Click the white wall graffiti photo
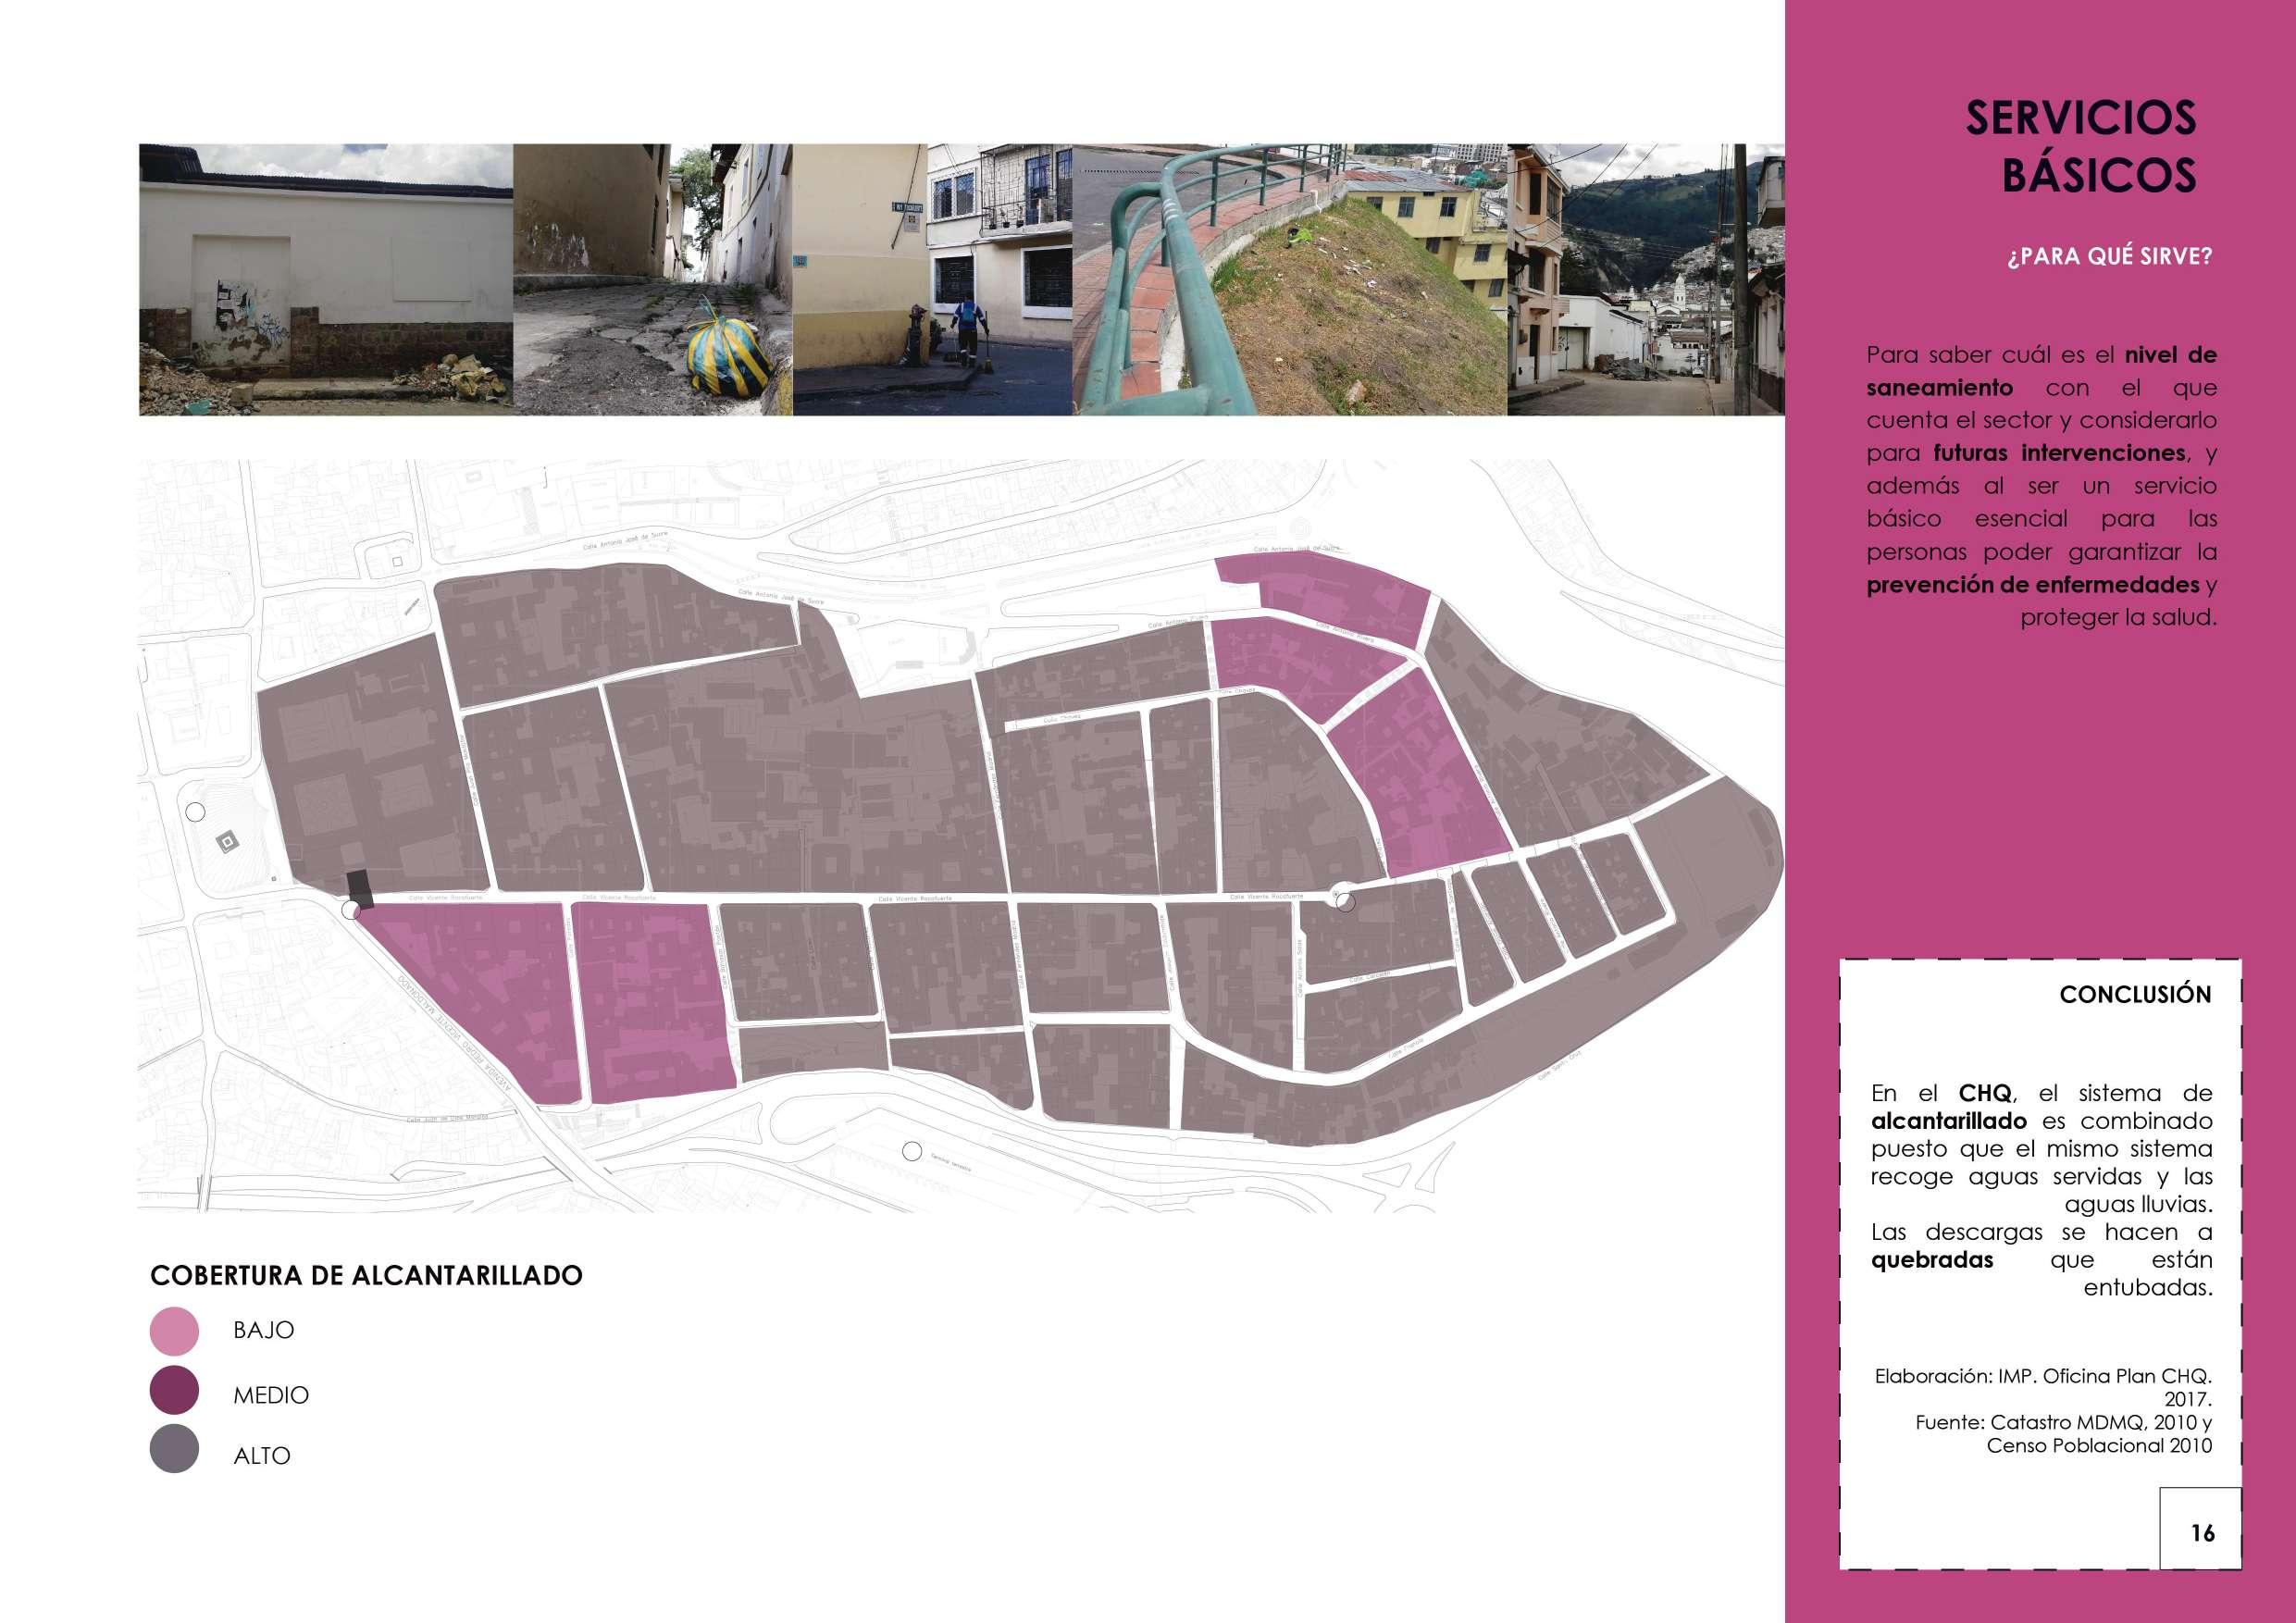Image resolution: width=2296 pixels, height=1623 pixels. [x=325, y=279]
